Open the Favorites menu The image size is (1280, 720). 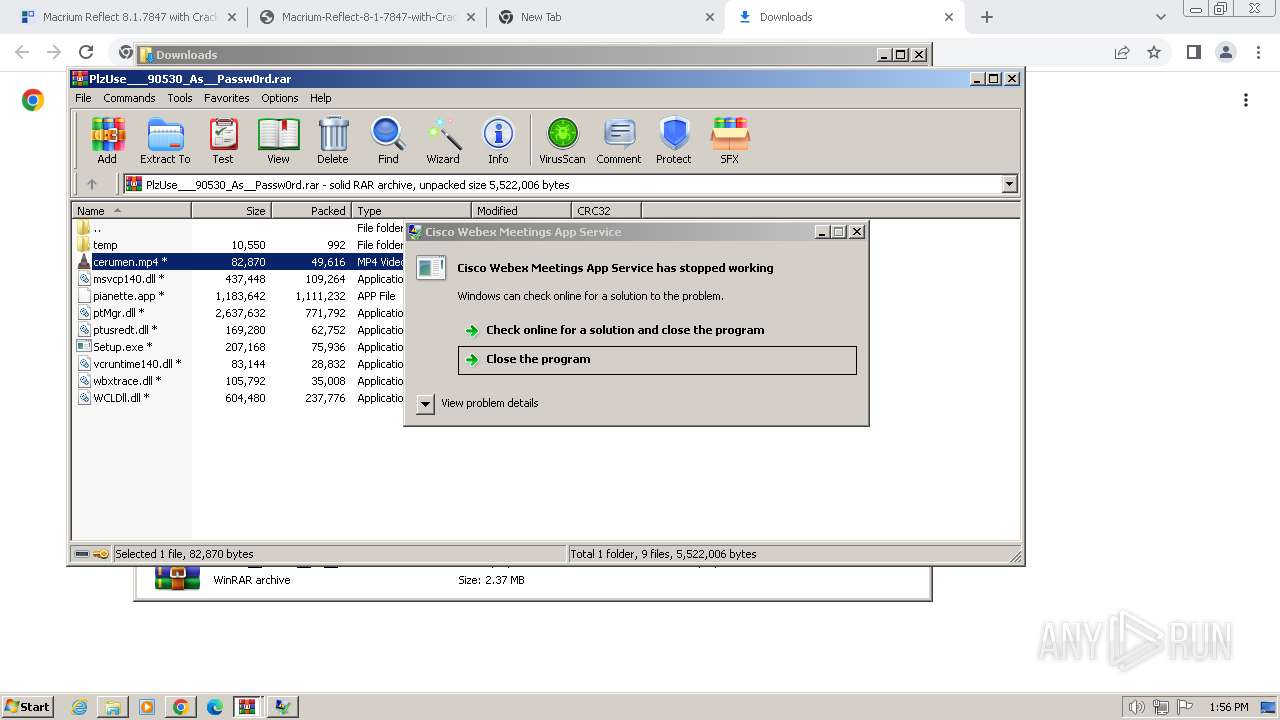[x=227, y=98]
